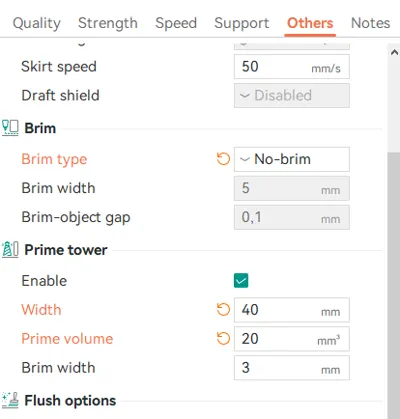Disable the prime tower Enable checkbox

pos(241,281)
